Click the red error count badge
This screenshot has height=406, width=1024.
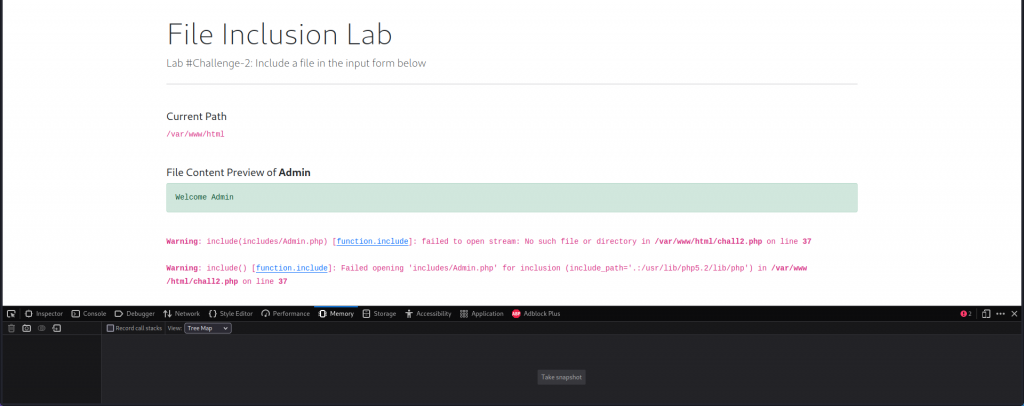coord(966,313)
